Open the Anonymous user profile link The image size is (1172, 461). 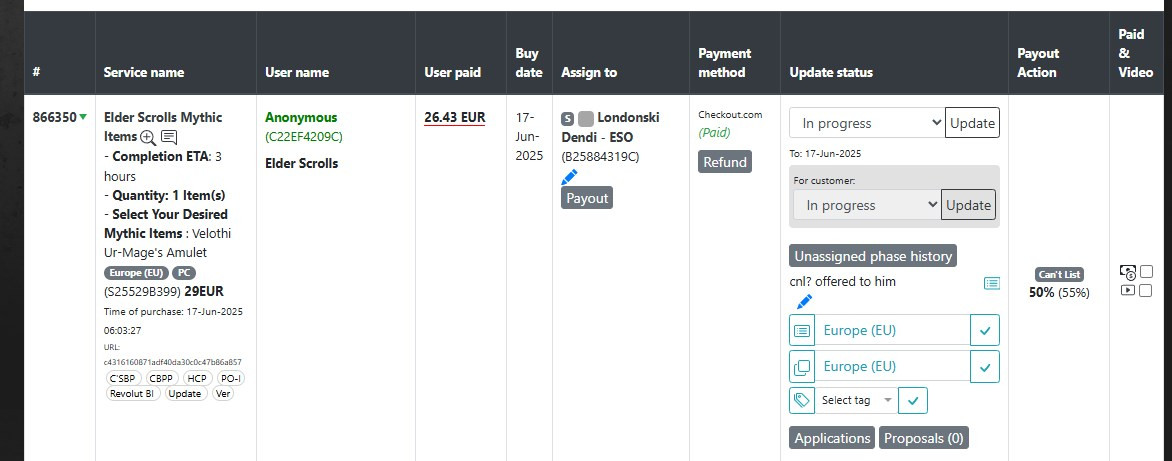click(x=301, y=117)
